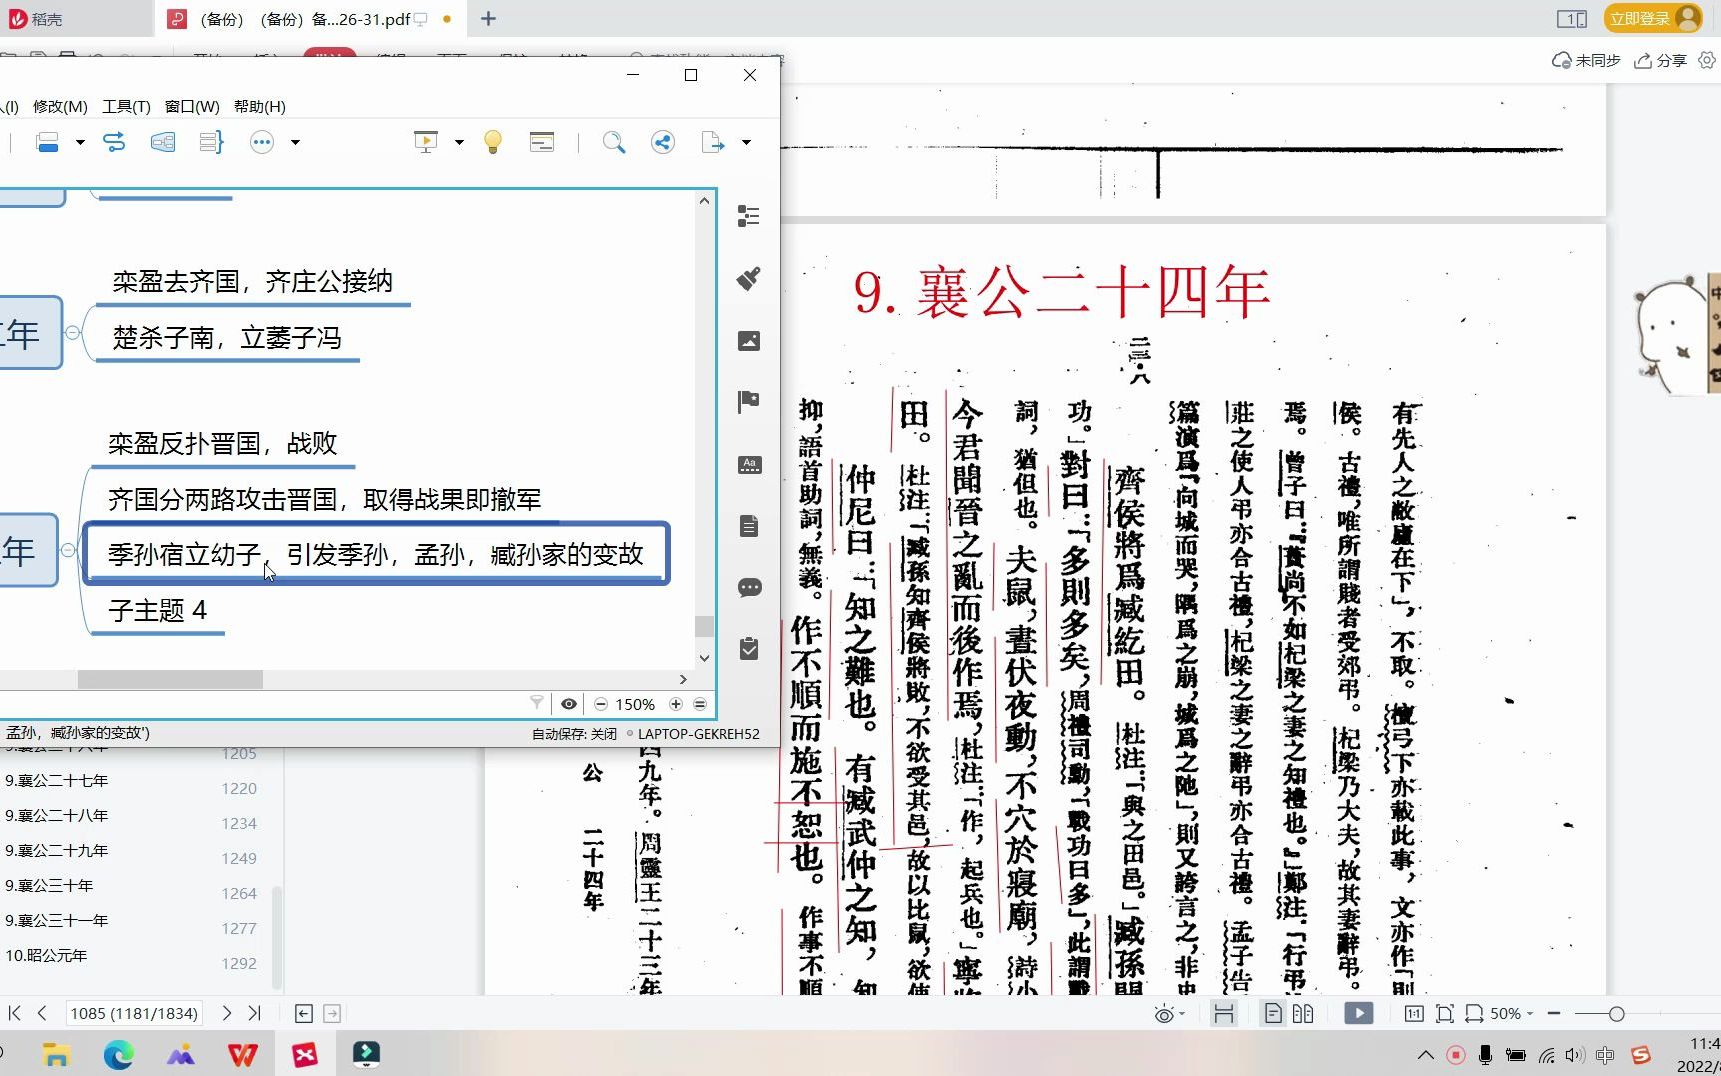
Task: Click XMind vertical scrollbar down arrow
Action: 704,658
